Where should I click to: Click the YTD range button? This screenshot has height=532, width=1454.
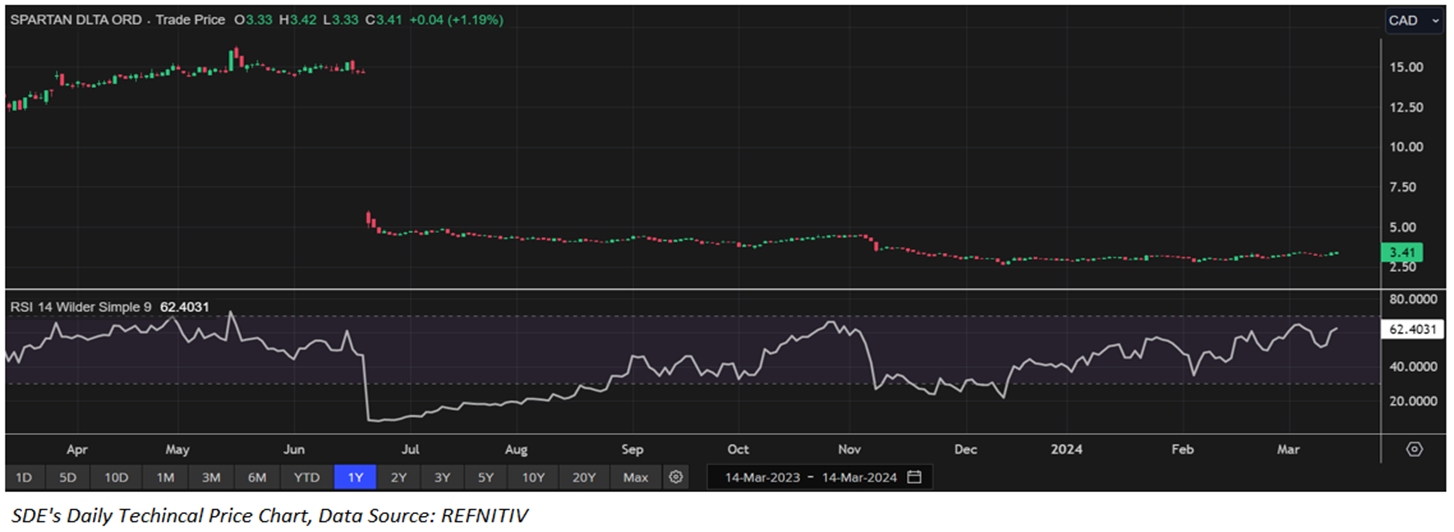tap(307, 477)
